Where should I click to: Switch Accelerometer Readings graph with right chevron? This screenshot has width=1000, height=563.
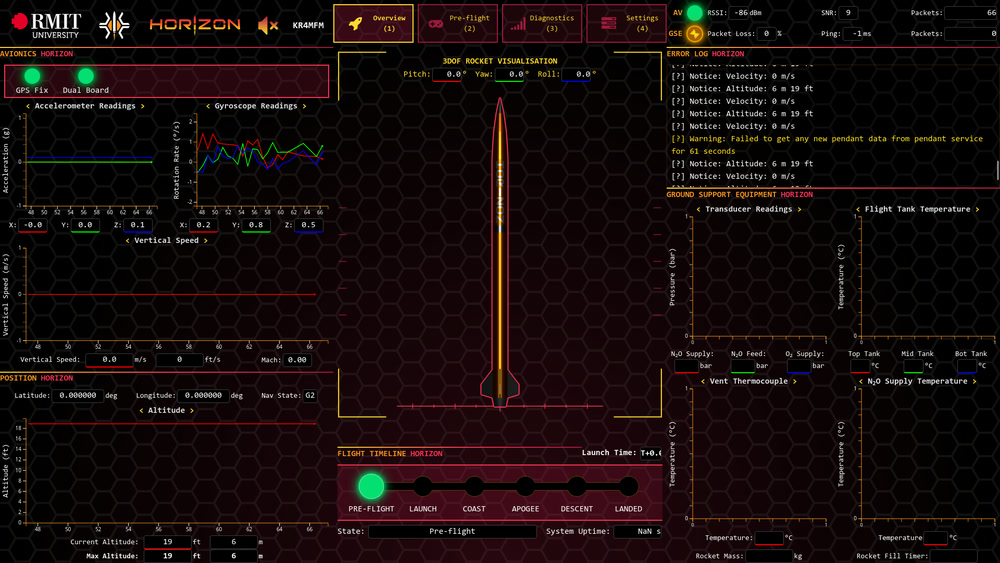pyautogui.click(x=143, y=106)
